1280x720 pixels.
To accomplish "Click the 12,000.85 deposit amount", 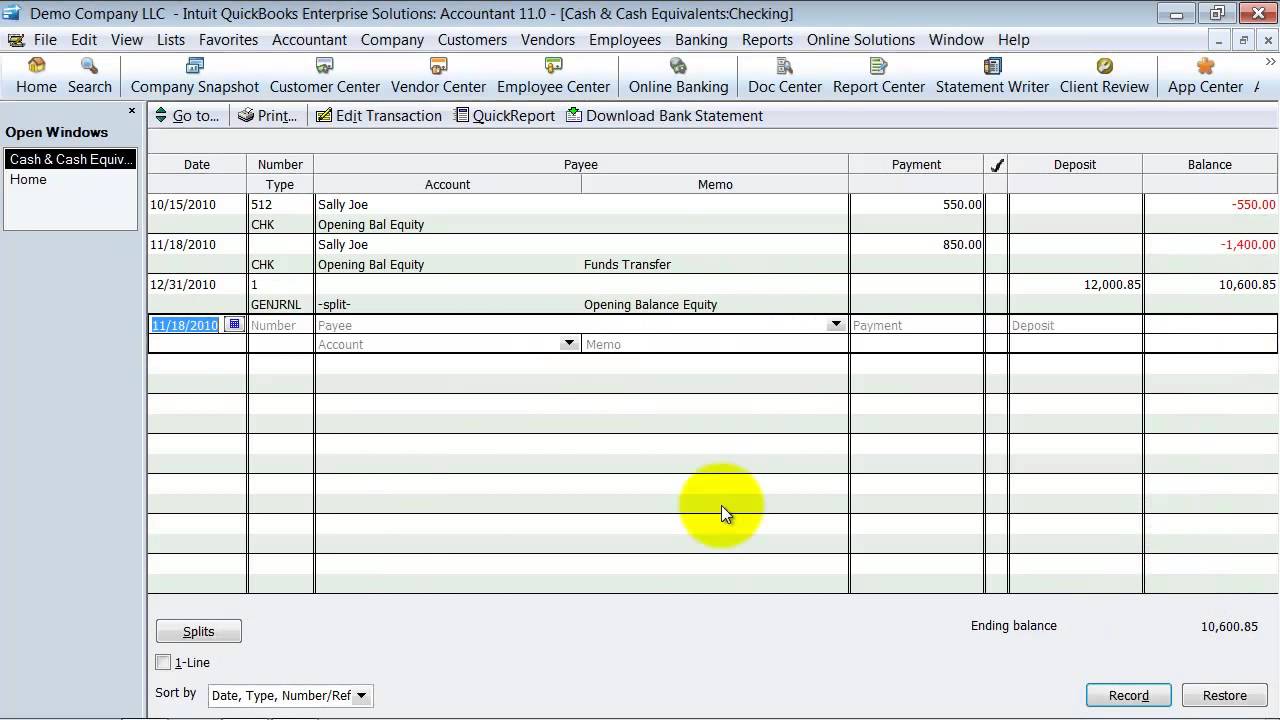I will click(x=1112, y=284).
